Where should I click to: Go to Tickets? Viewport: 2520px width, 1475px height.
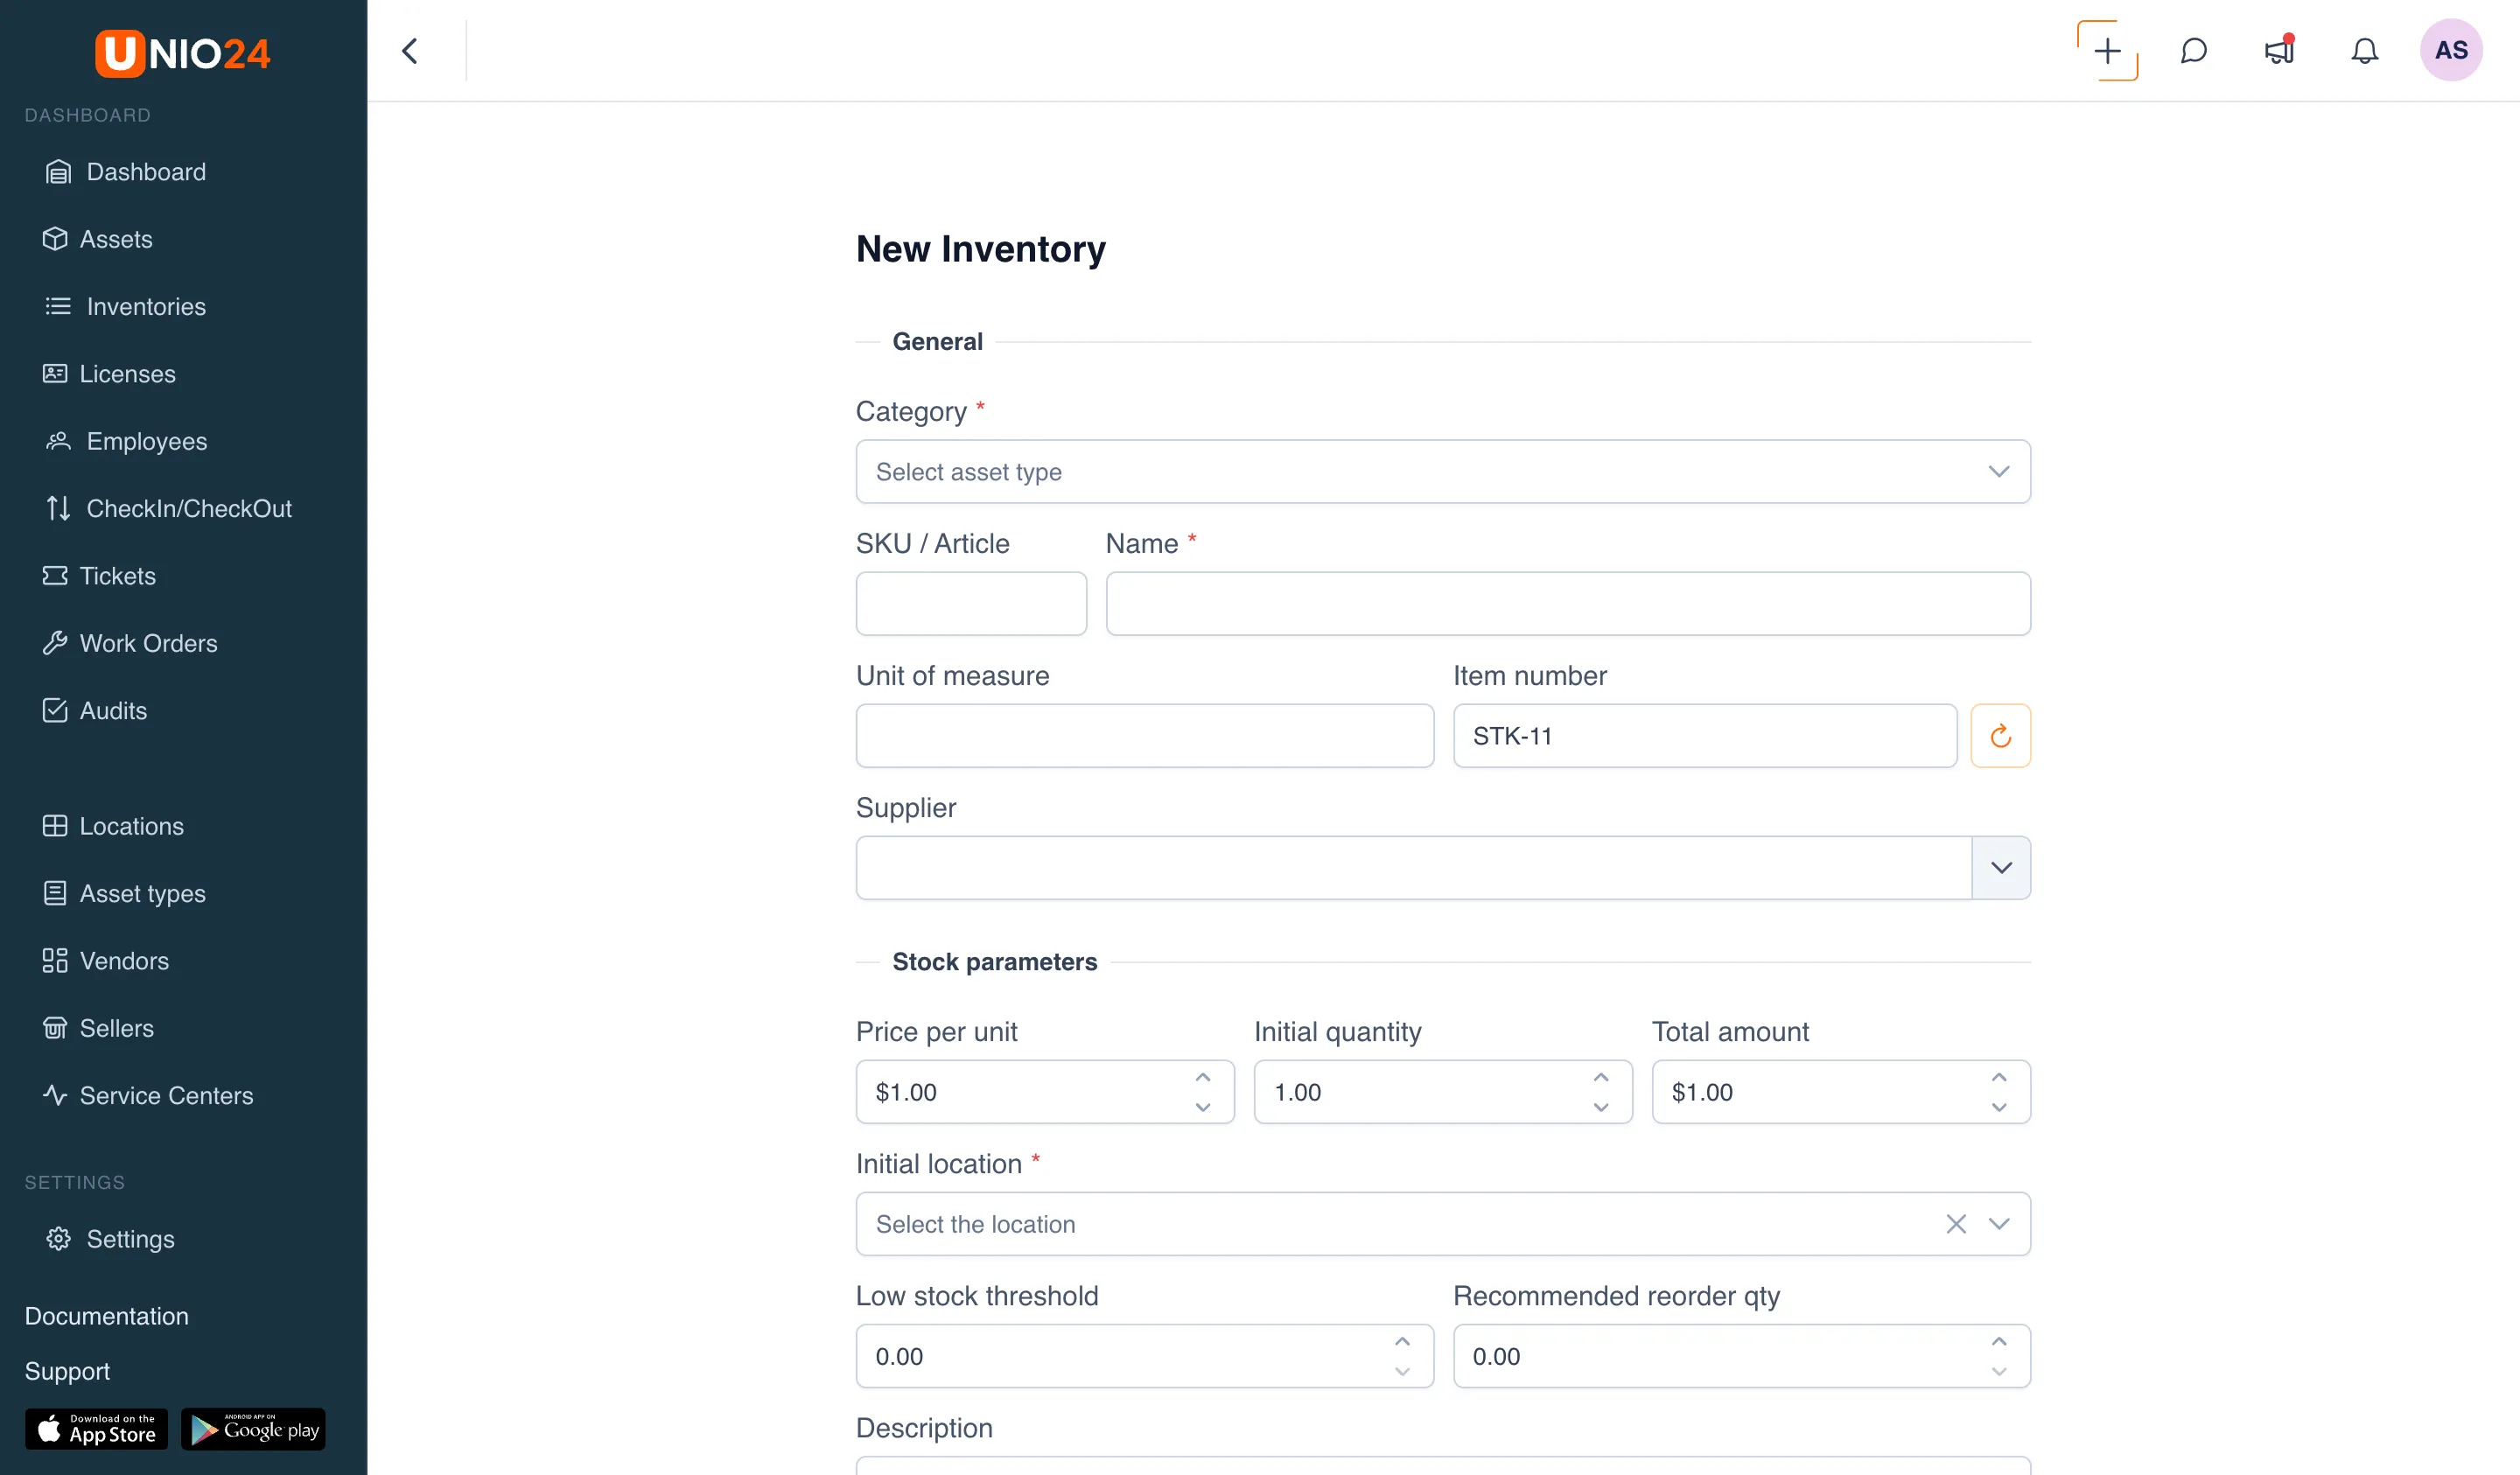100,576
